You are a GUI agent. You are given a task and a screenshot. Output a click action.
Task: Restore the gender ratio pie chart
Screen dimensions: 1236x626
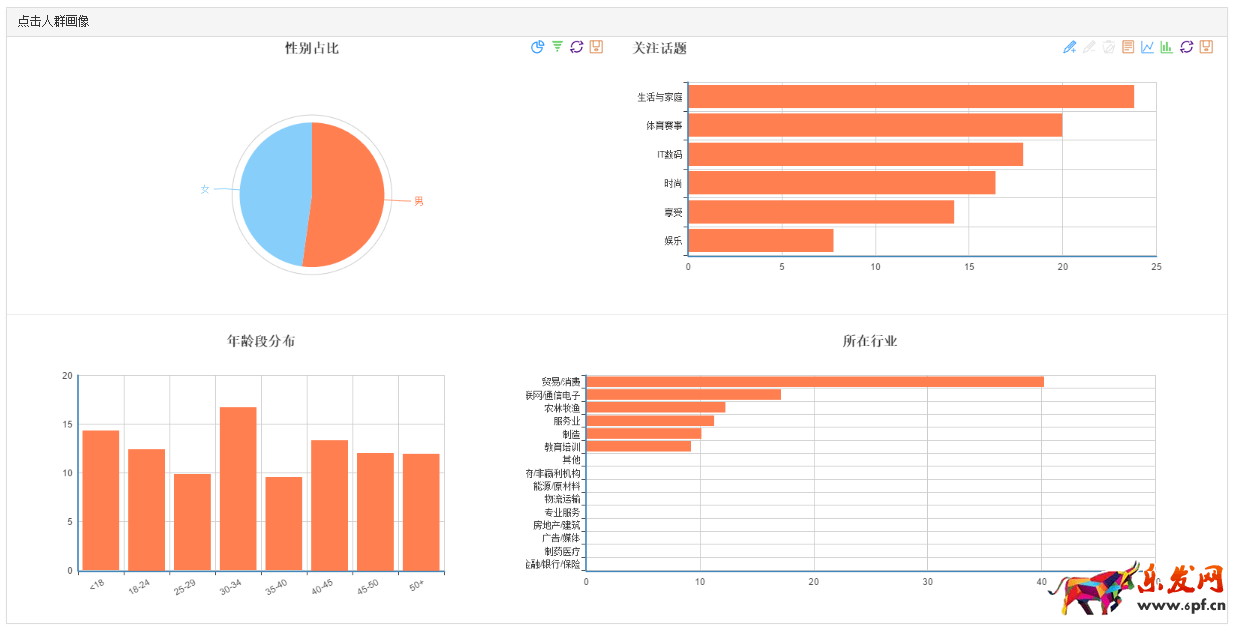(x=576, y=47)
